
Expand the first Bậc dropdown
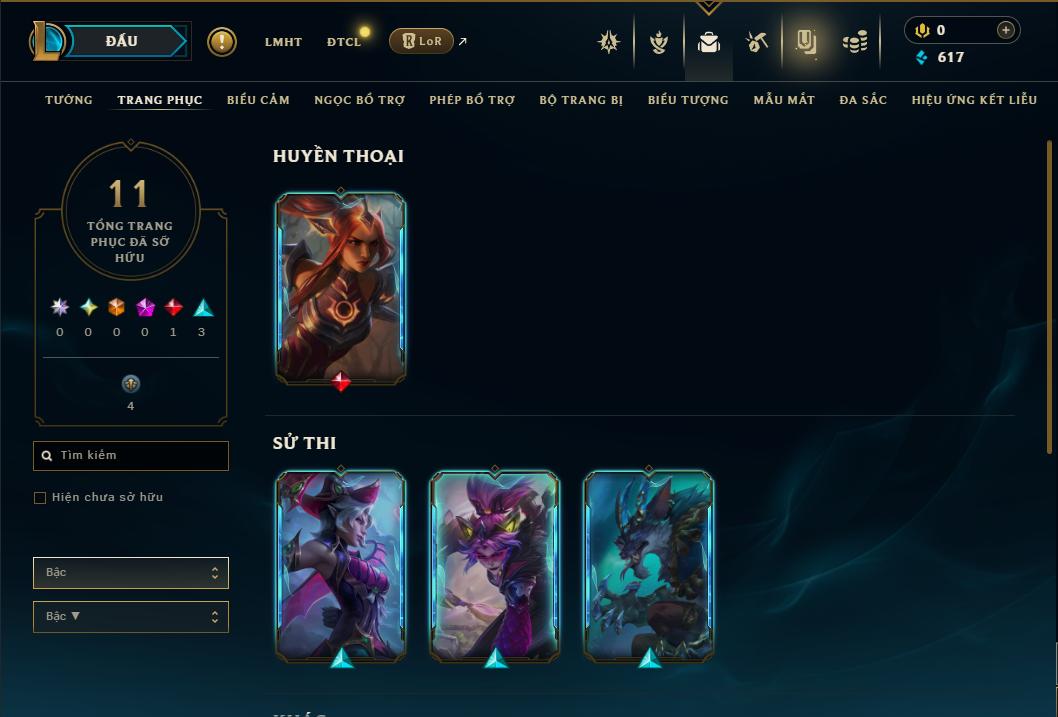click(131, 573)
